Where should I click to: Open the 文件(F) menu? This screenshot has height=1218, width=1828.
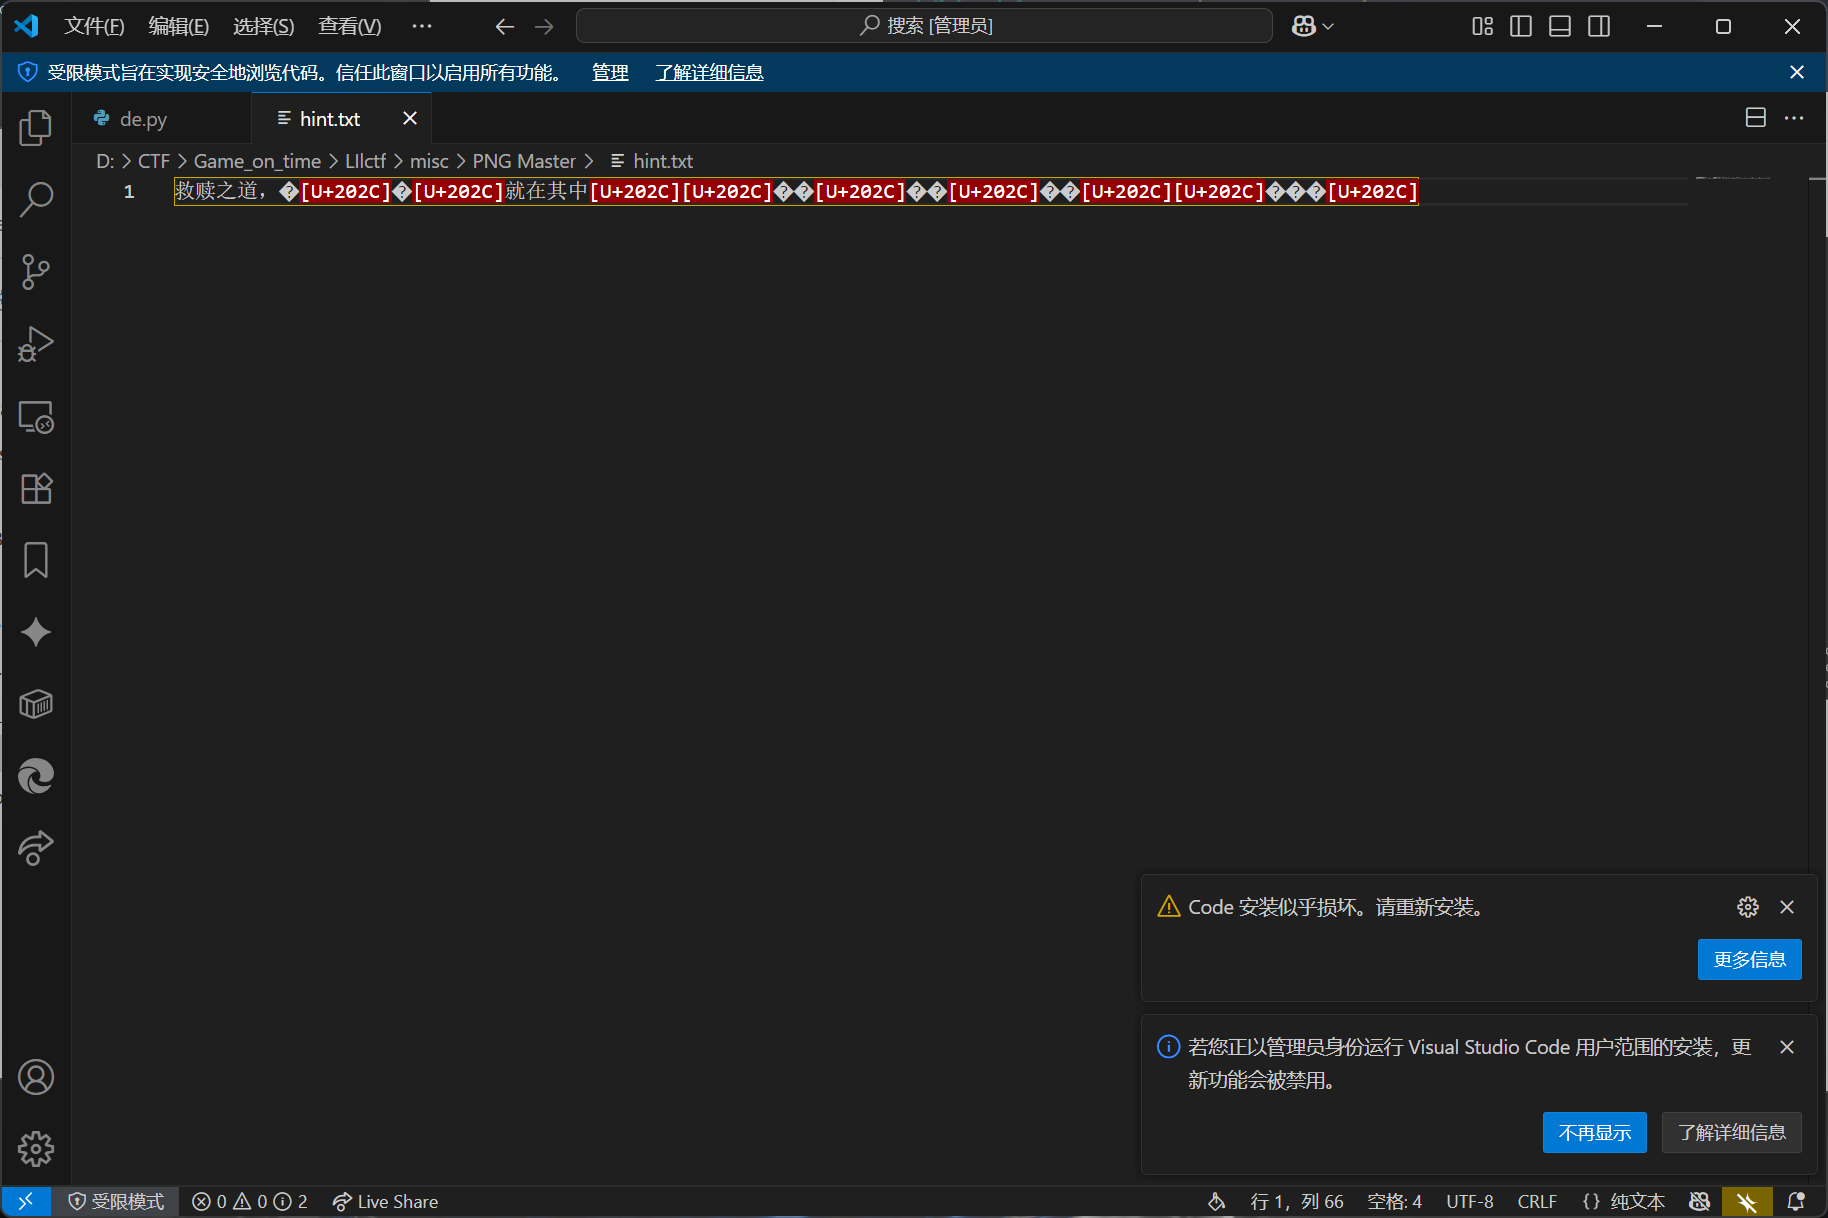94,26
